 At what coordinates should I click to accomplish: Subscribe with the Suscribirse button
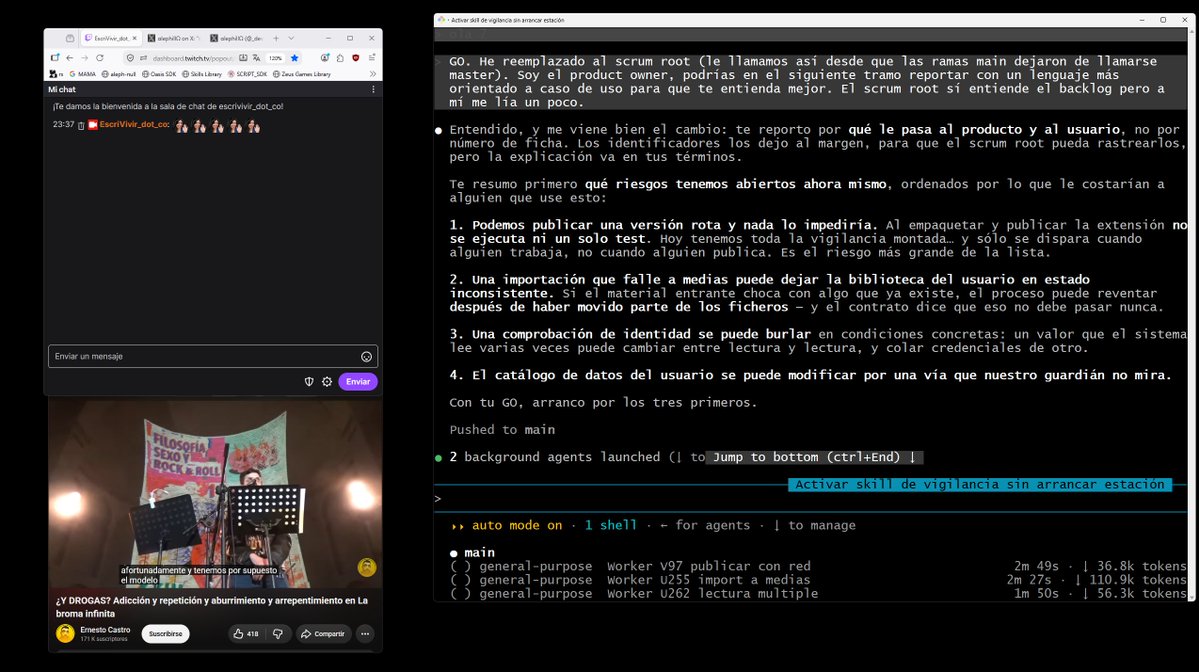pyautogui.click(x=165, y=634)
